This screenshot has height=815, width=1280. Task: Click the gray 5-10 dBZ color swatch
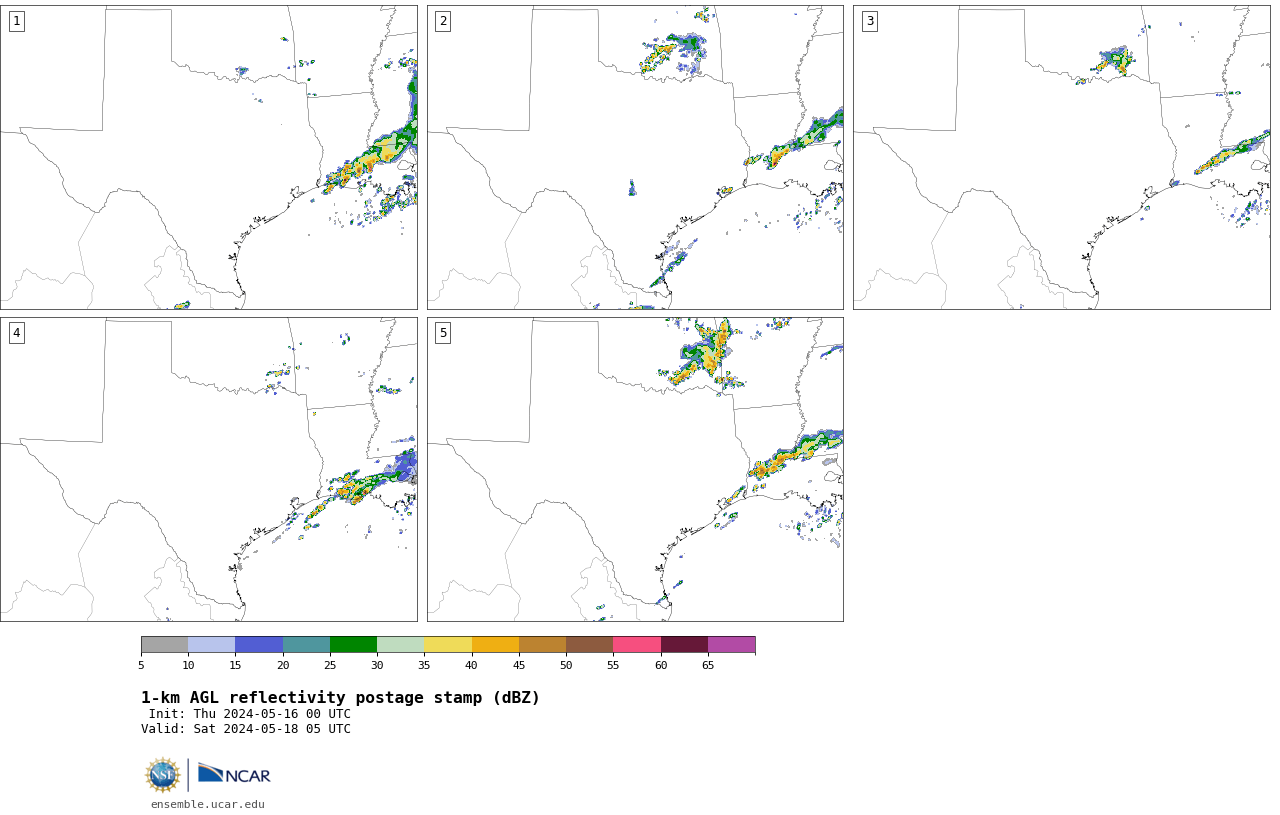(x=164, y=644)
